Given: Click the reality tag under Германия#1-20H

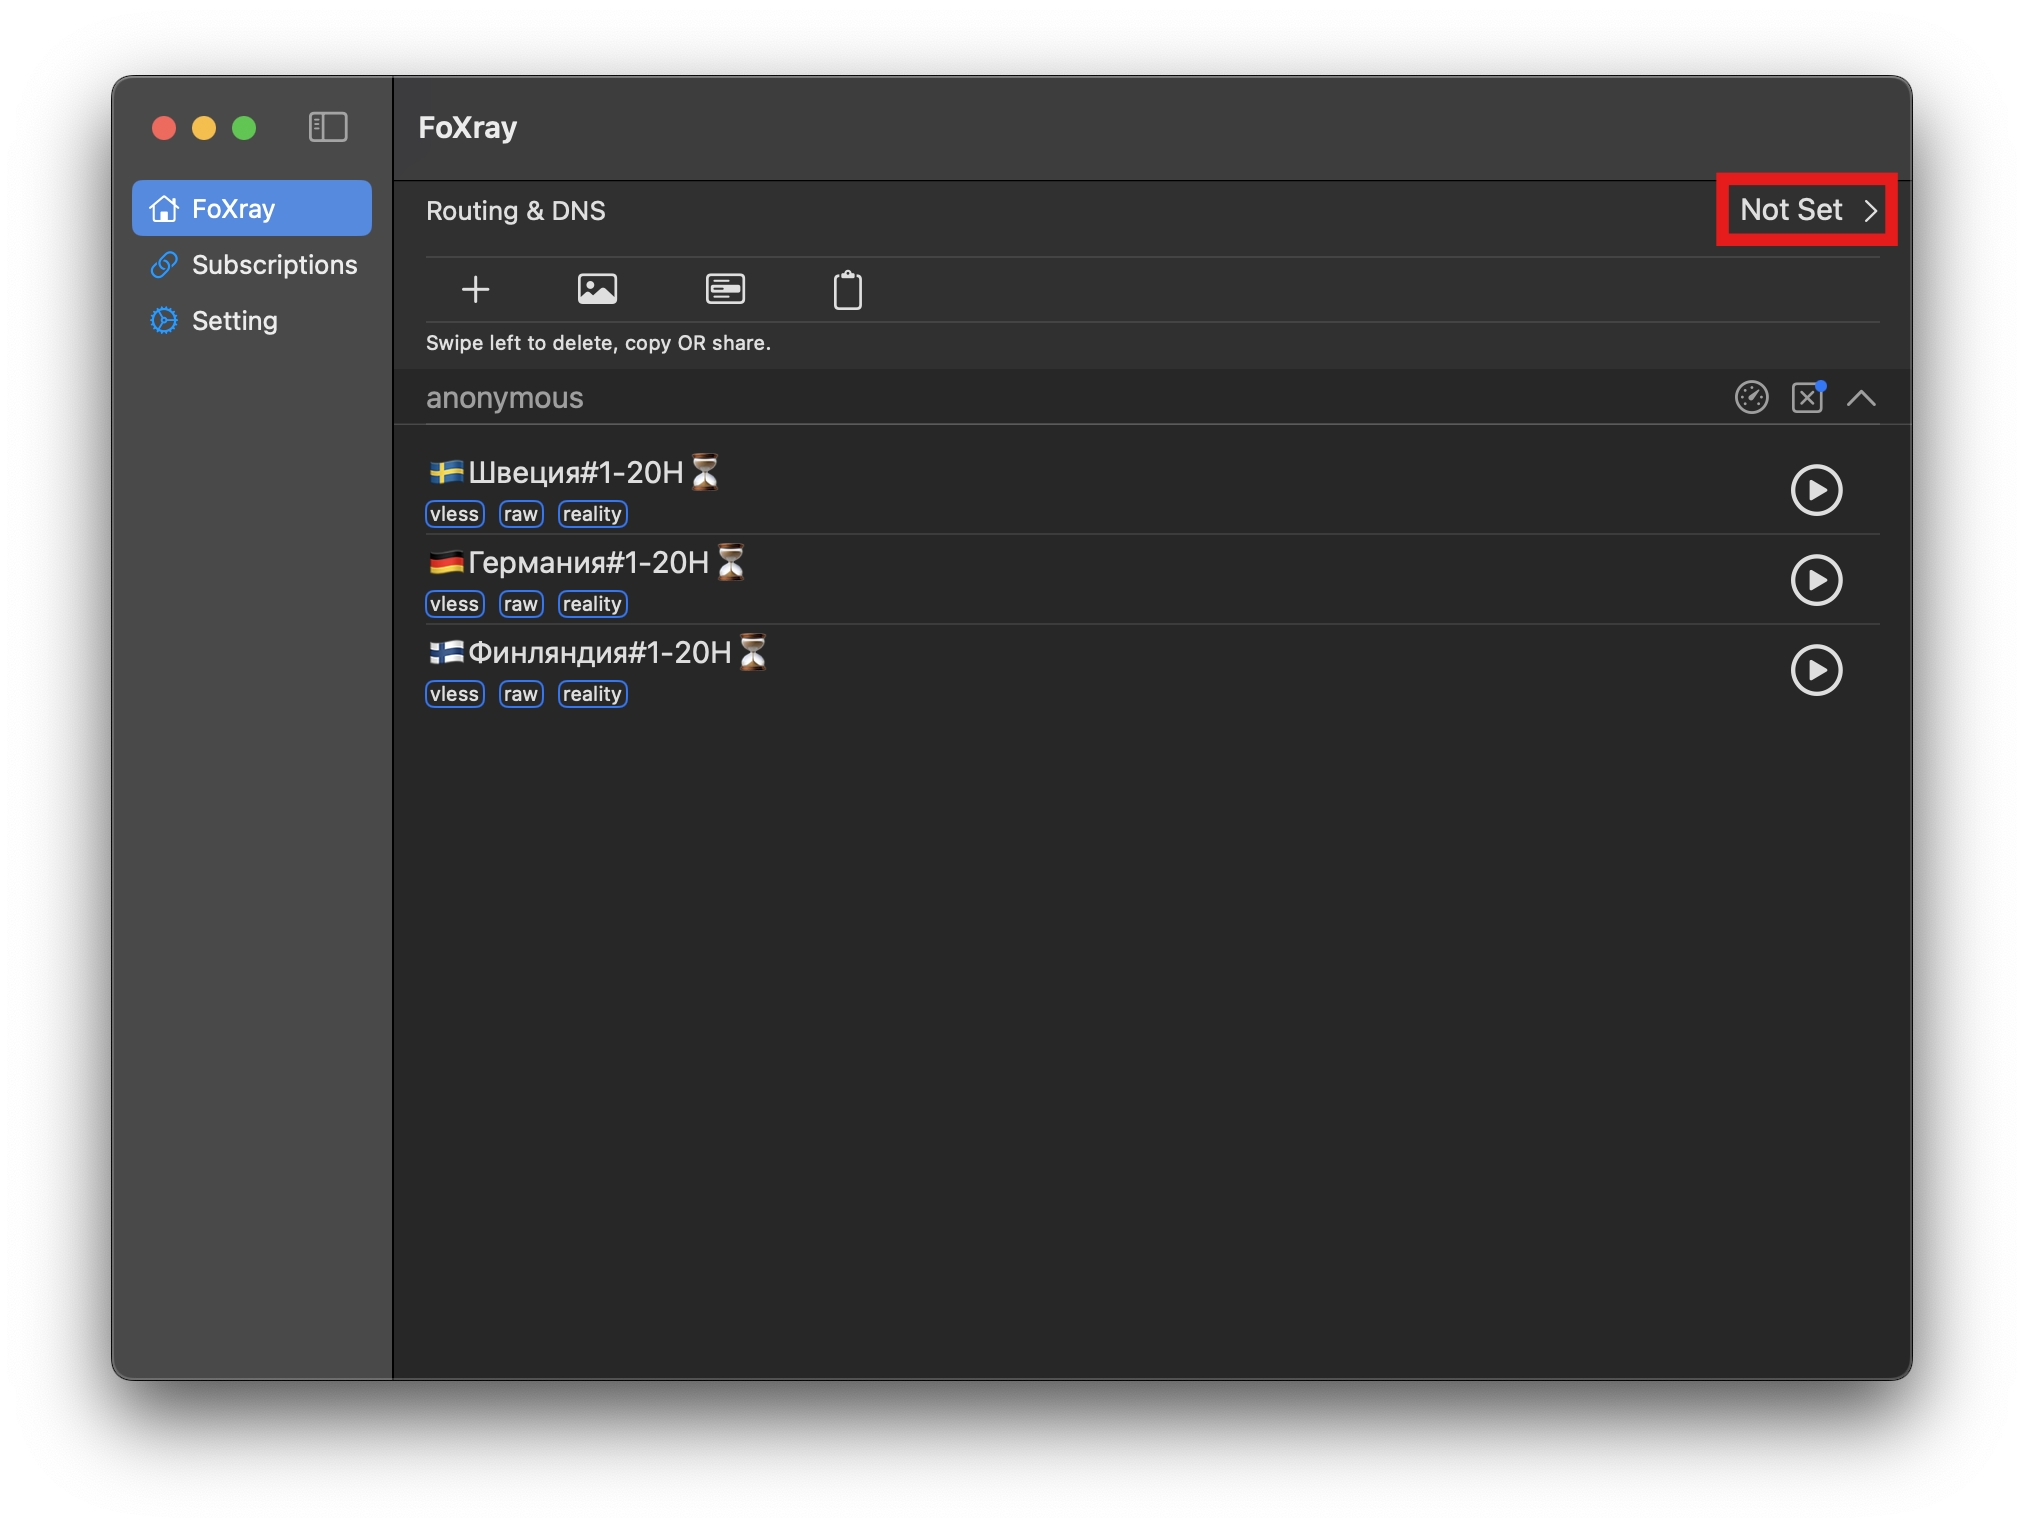Looking at the screenshot, I should 592,604.
